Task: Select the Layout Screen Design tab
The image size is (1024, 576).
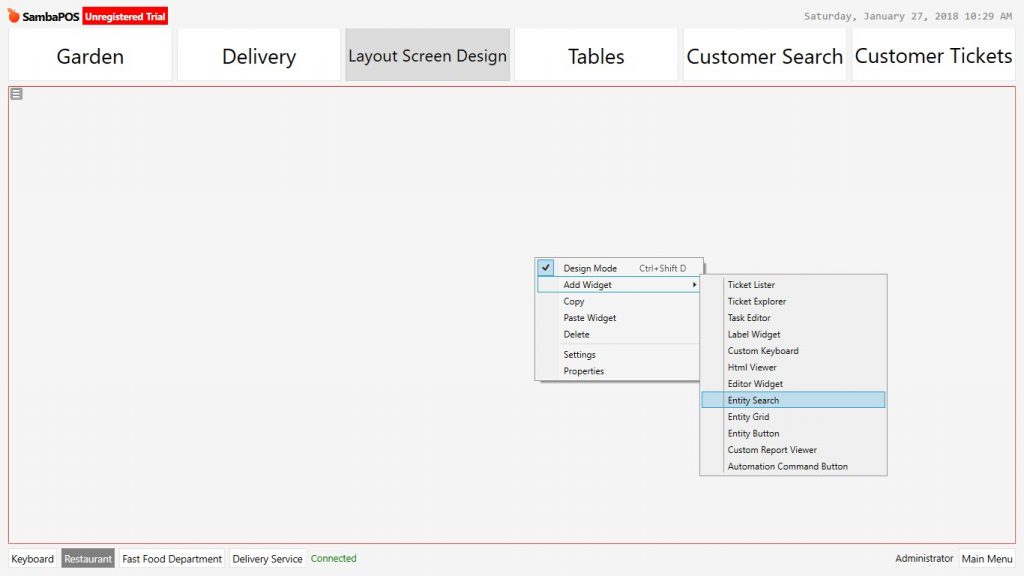Action: pyautogui.click(x=427, y=55)
